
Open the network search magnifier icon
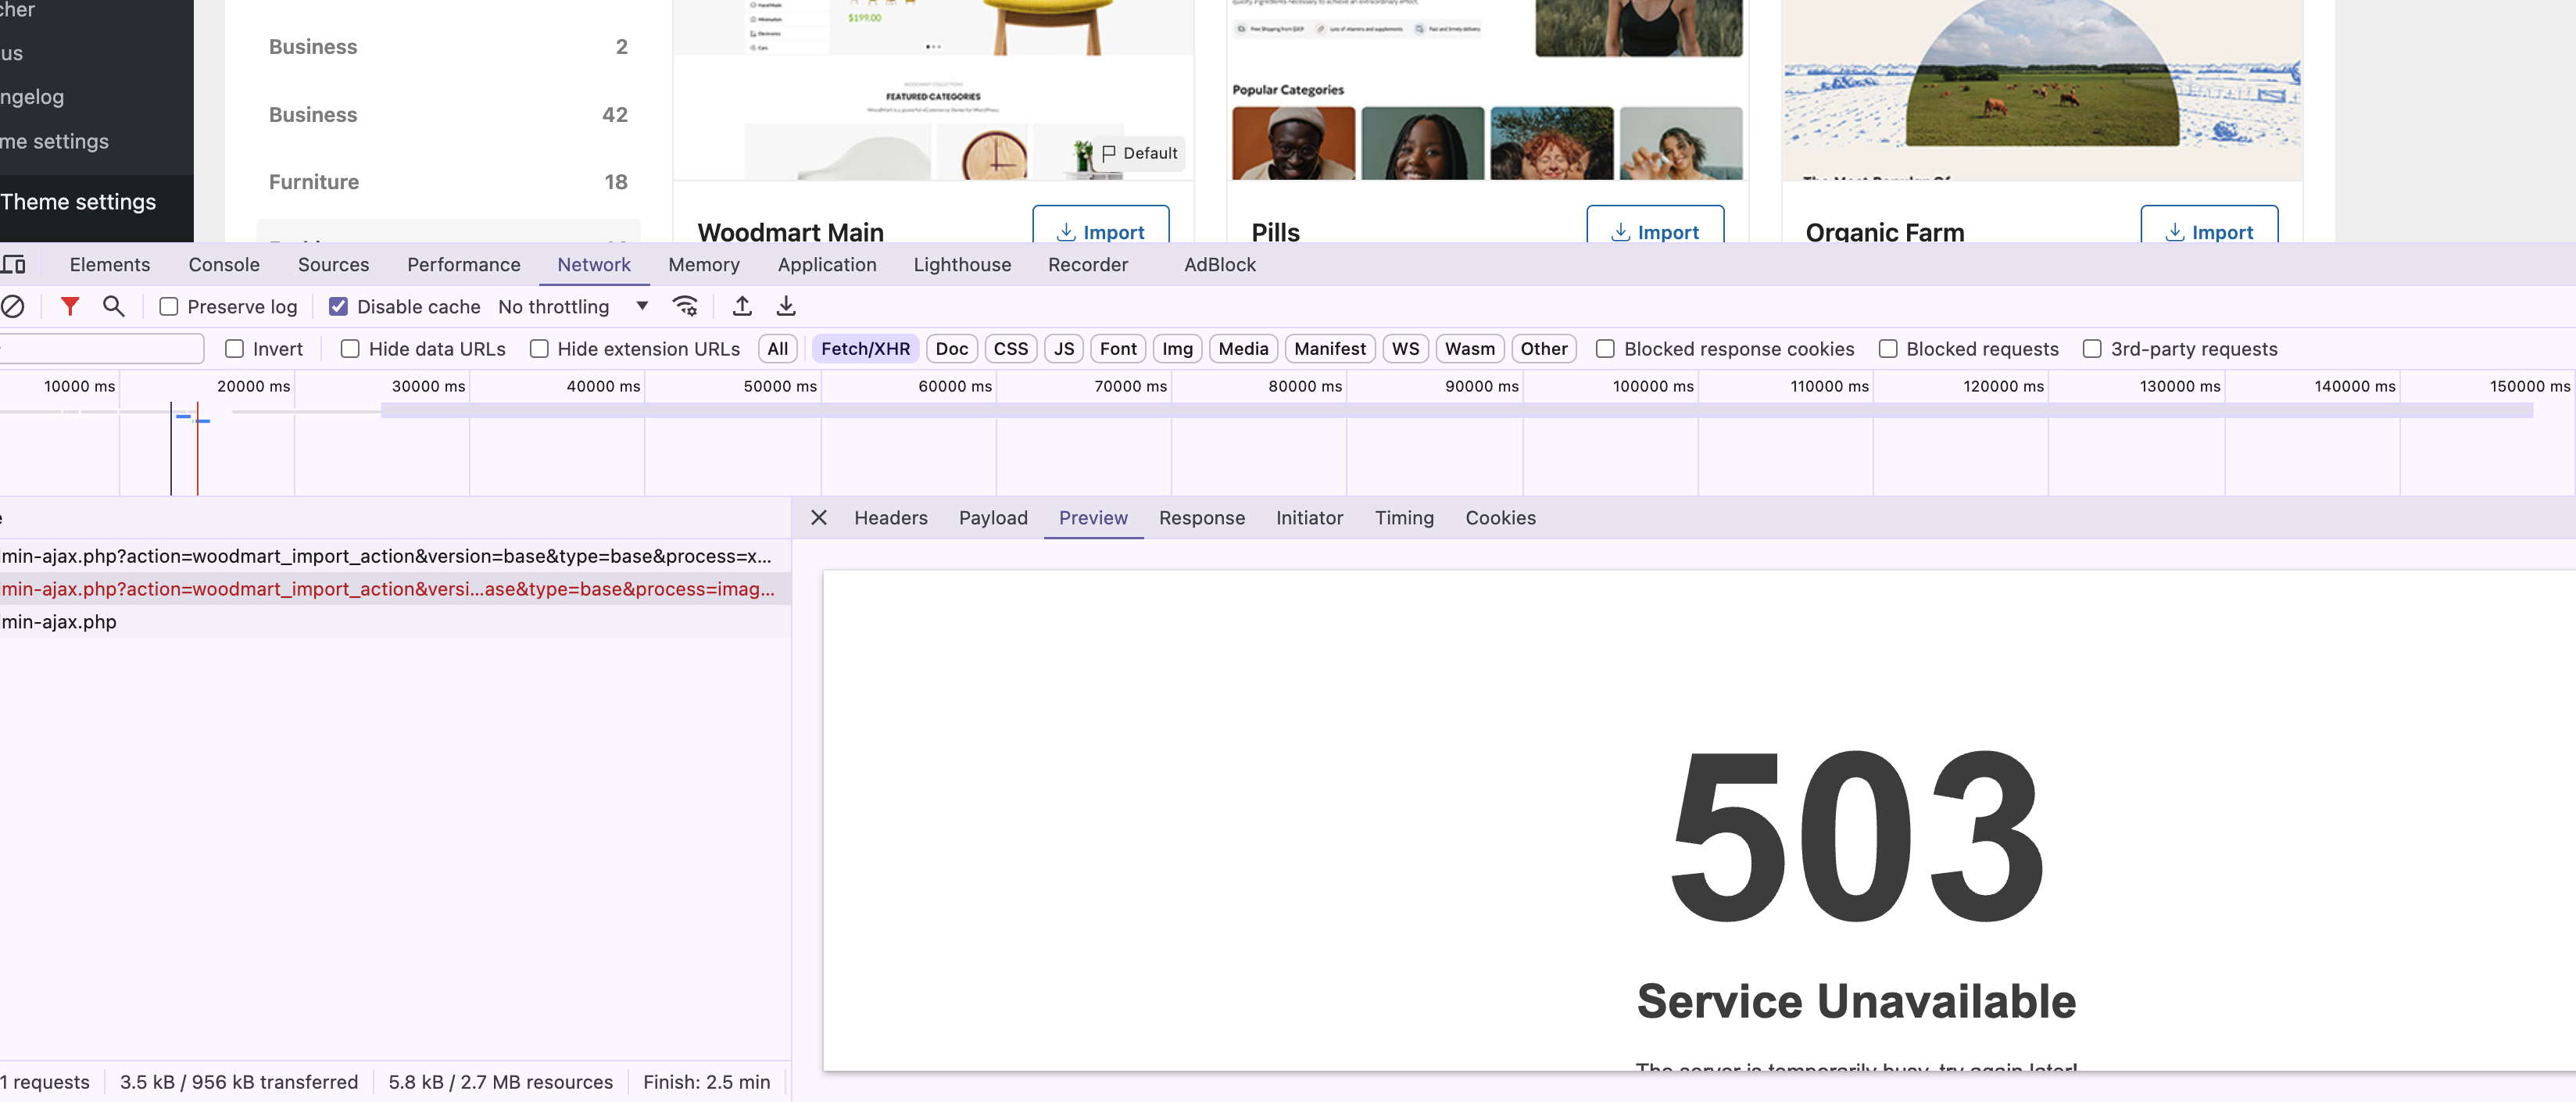point(114,307)
